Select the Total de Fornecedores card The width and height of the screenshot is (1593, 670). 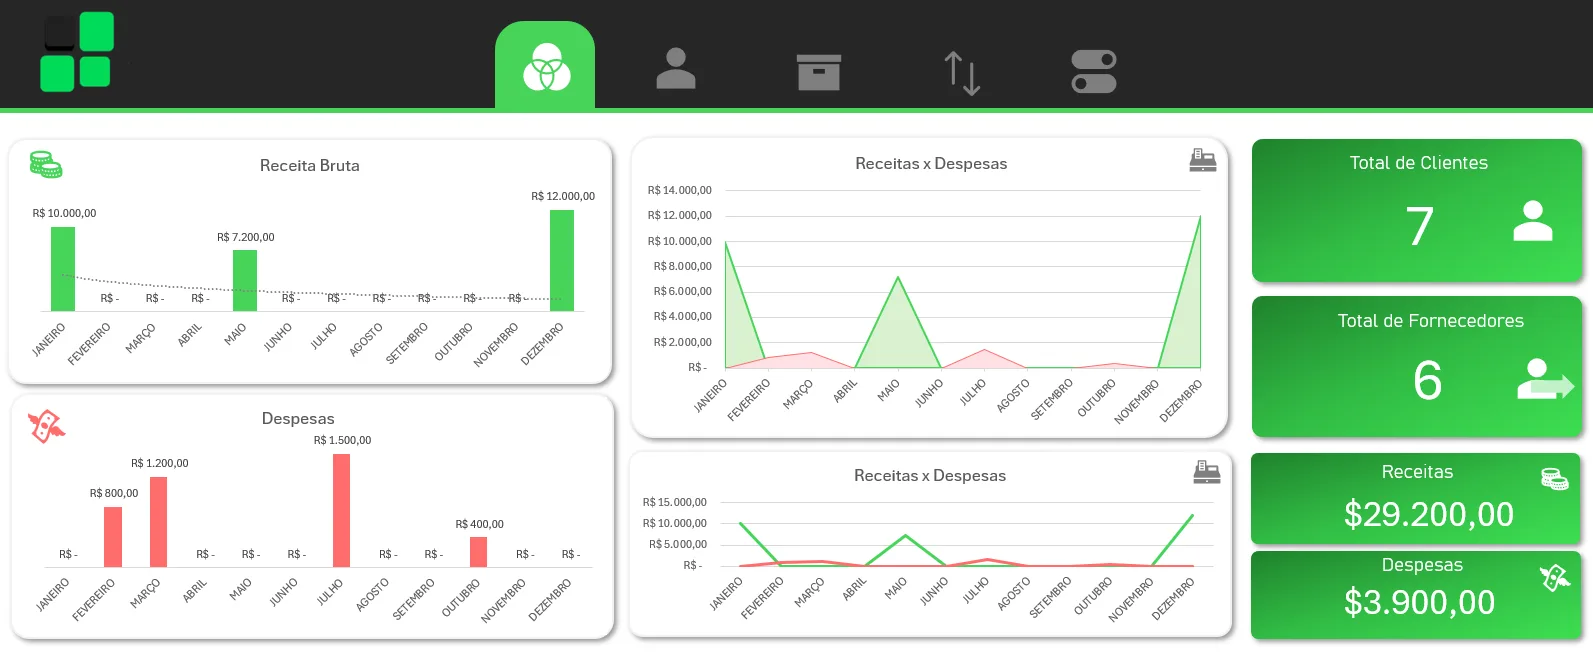(1416, 367)
